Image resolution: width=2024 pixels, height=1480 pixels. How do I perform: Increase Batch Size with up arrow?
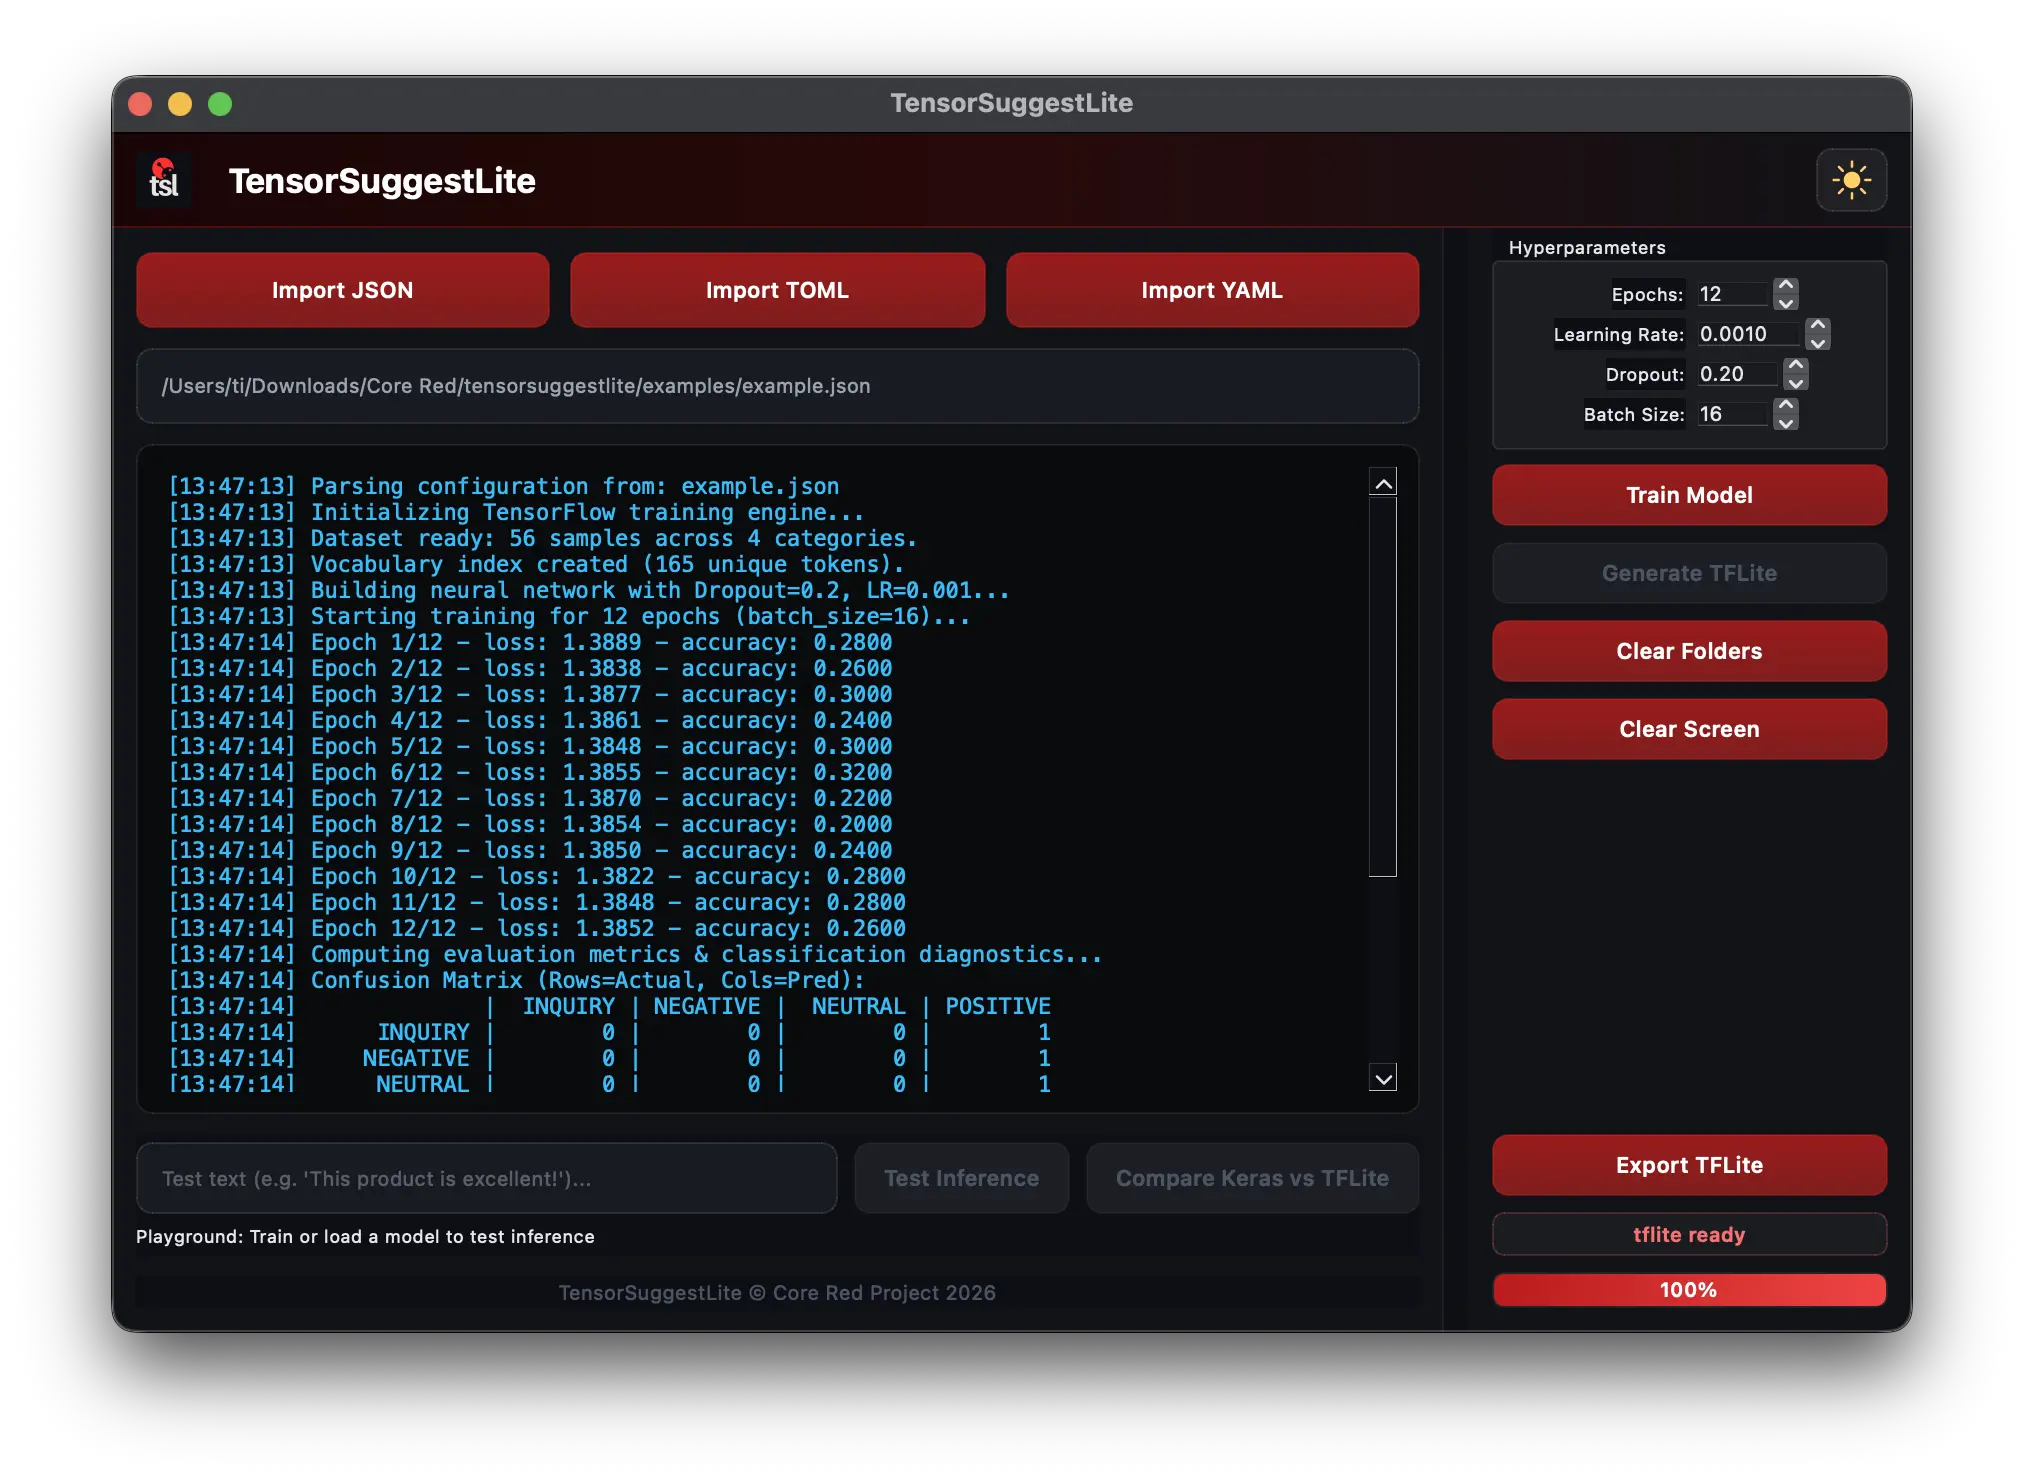(1786, 406)
